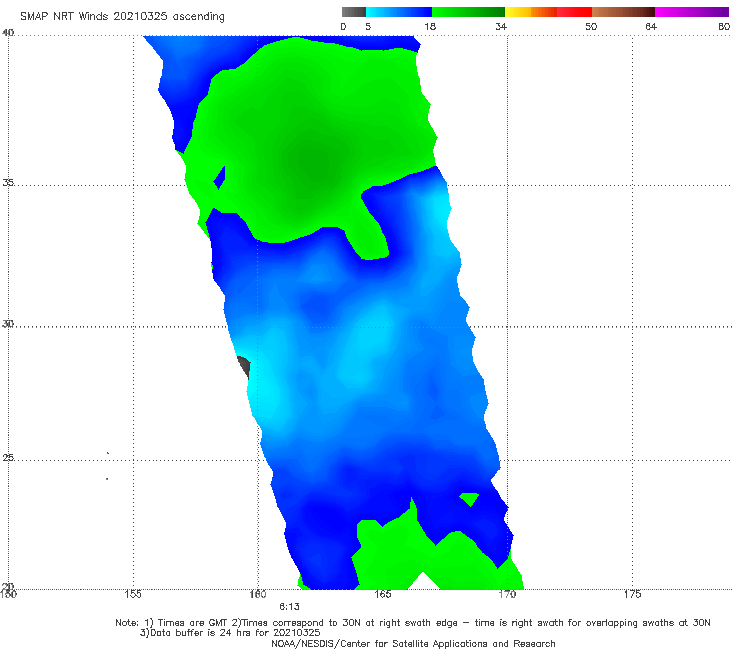Click the dark gray low-wind patch on the swath edge
740x650 pixels.
(244, 367)
